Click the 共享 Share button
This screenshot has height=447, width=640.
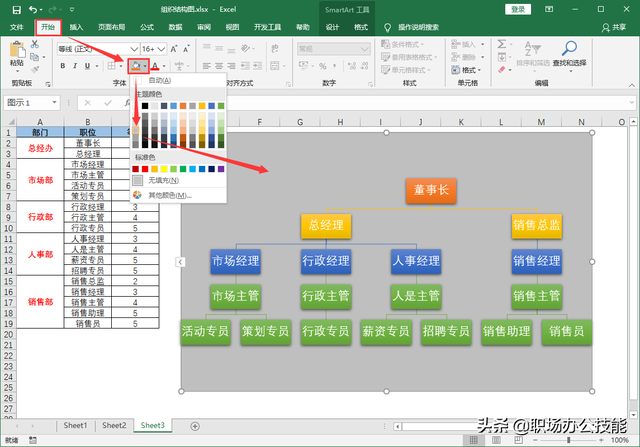614,27
